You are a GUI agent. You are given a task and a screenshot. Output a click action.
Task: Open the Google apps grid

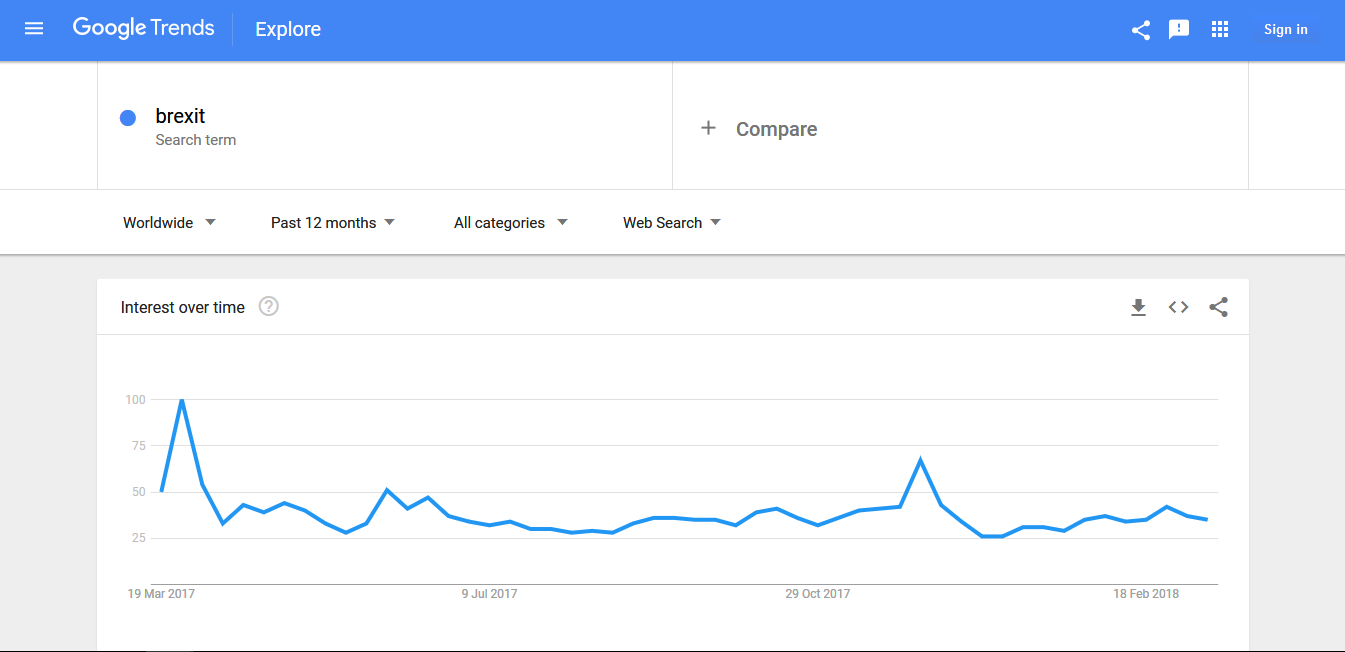click(1219, 29)
